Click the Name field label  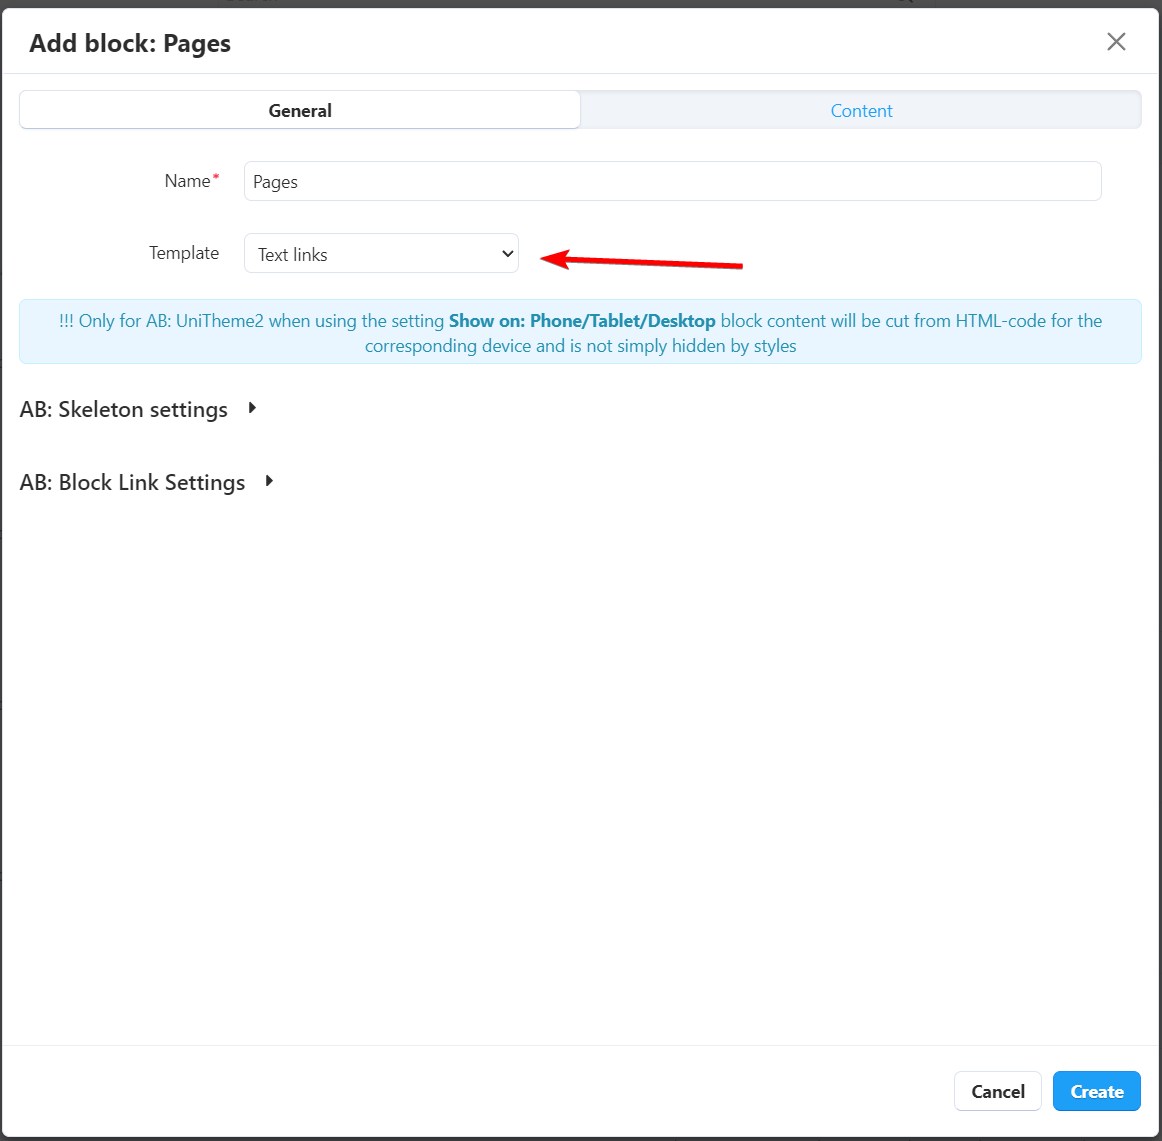tap(187, 181)
